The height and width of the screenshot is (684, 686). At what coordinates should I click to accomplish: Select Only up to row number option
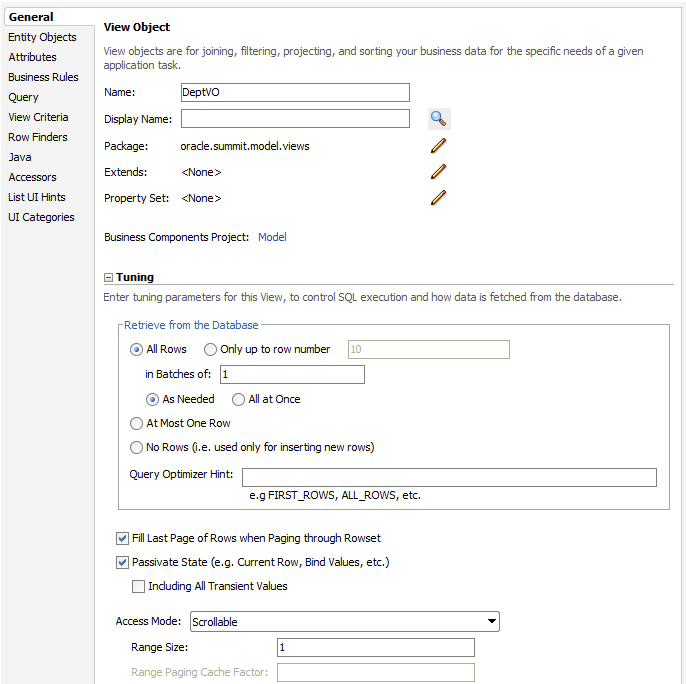pyautogui.click(x=210, y=349)
